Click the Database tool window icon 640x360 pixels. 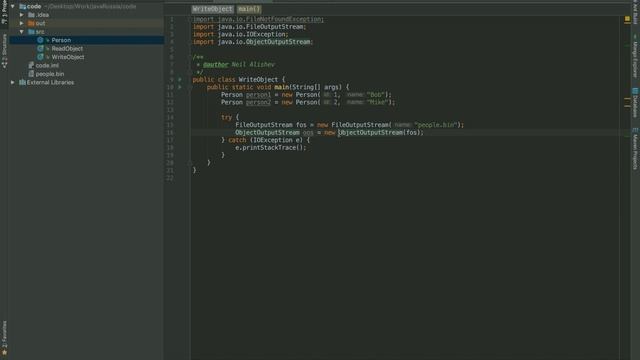pyautogui.click(x=635, y=91)
